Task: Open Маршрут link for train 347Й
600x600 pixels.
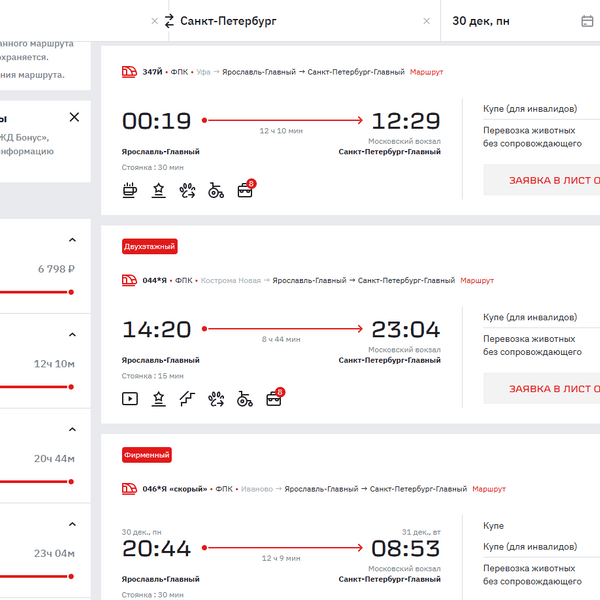Action: click(426, 72)
